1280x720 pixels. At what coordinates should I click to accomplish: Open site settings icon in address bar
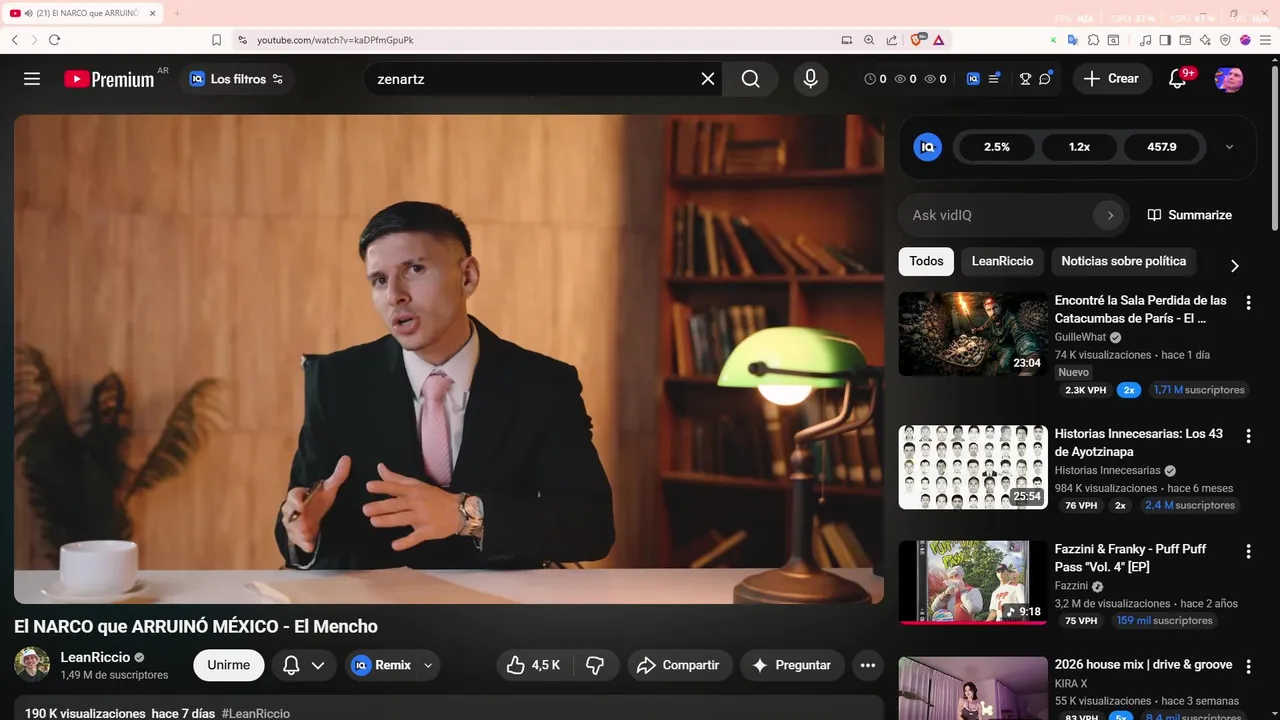pyautogui.click(x=242, y=40)
